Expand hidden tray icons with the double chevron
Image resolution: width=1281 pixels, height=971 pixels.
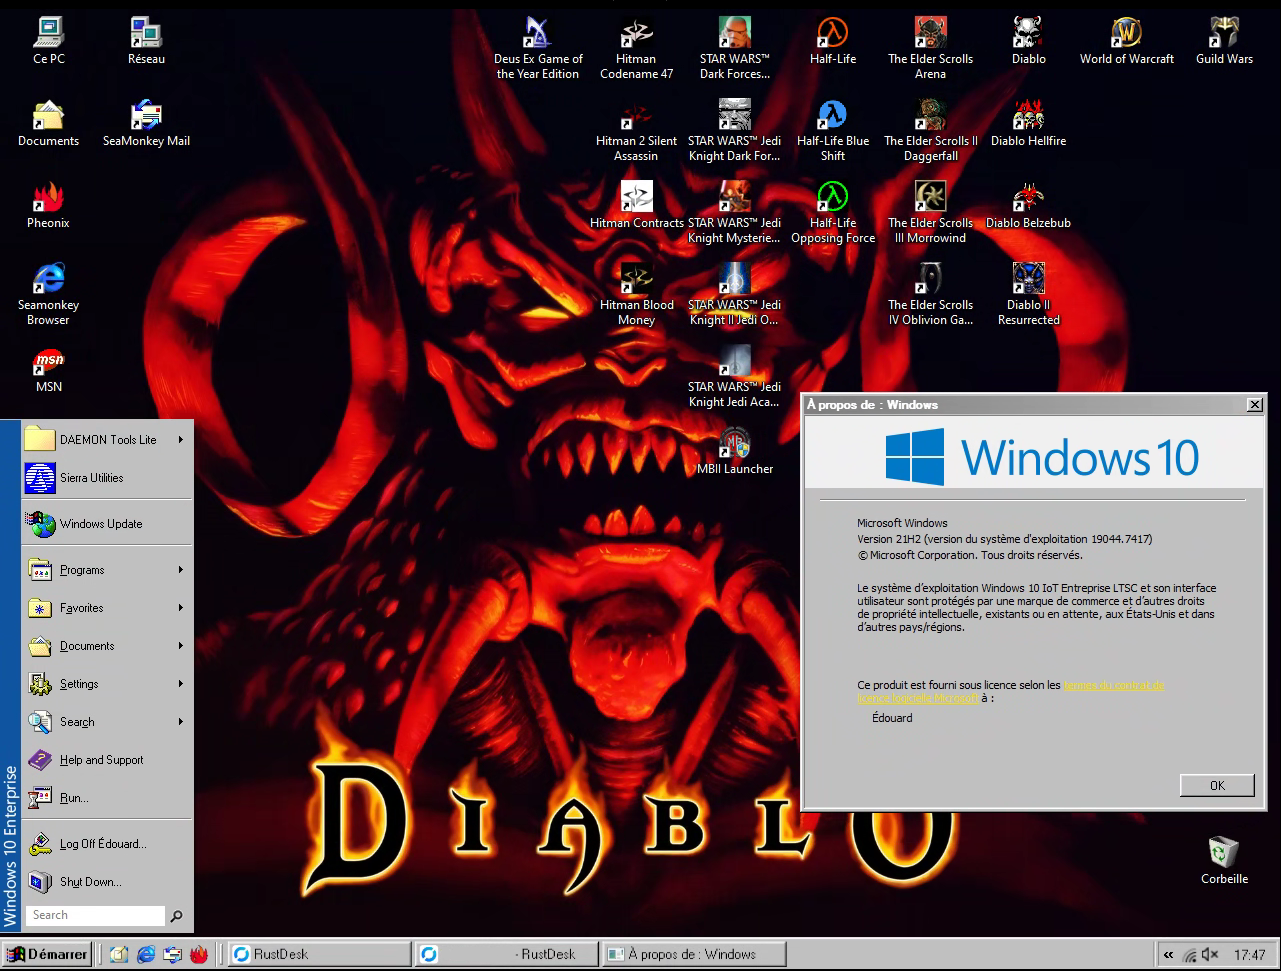[x=1168, y=955]
